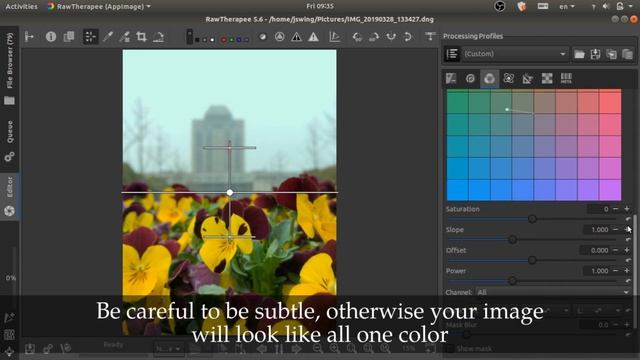Toggle shadow clipping indication
The height and width of the screenshot is (360, 640).
coord(296,37)
